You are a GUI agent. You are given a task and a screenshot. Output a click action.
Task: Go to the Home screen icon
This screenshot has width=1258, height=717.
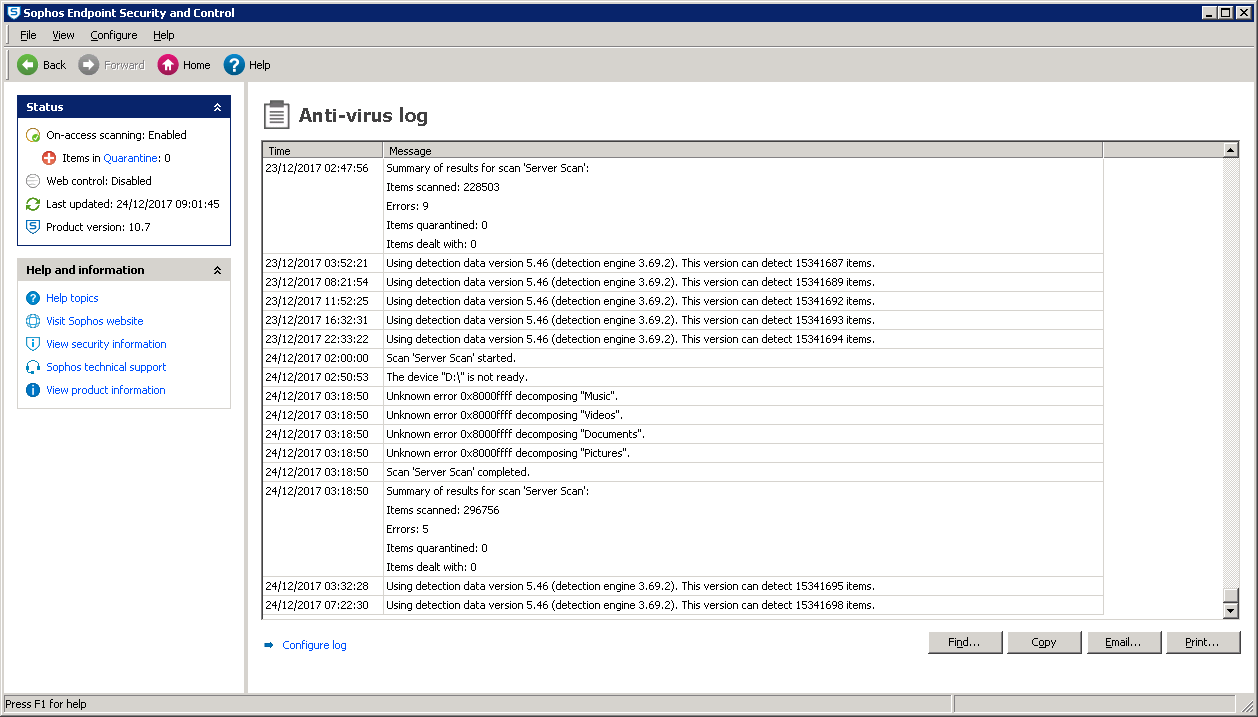[168, 65]
